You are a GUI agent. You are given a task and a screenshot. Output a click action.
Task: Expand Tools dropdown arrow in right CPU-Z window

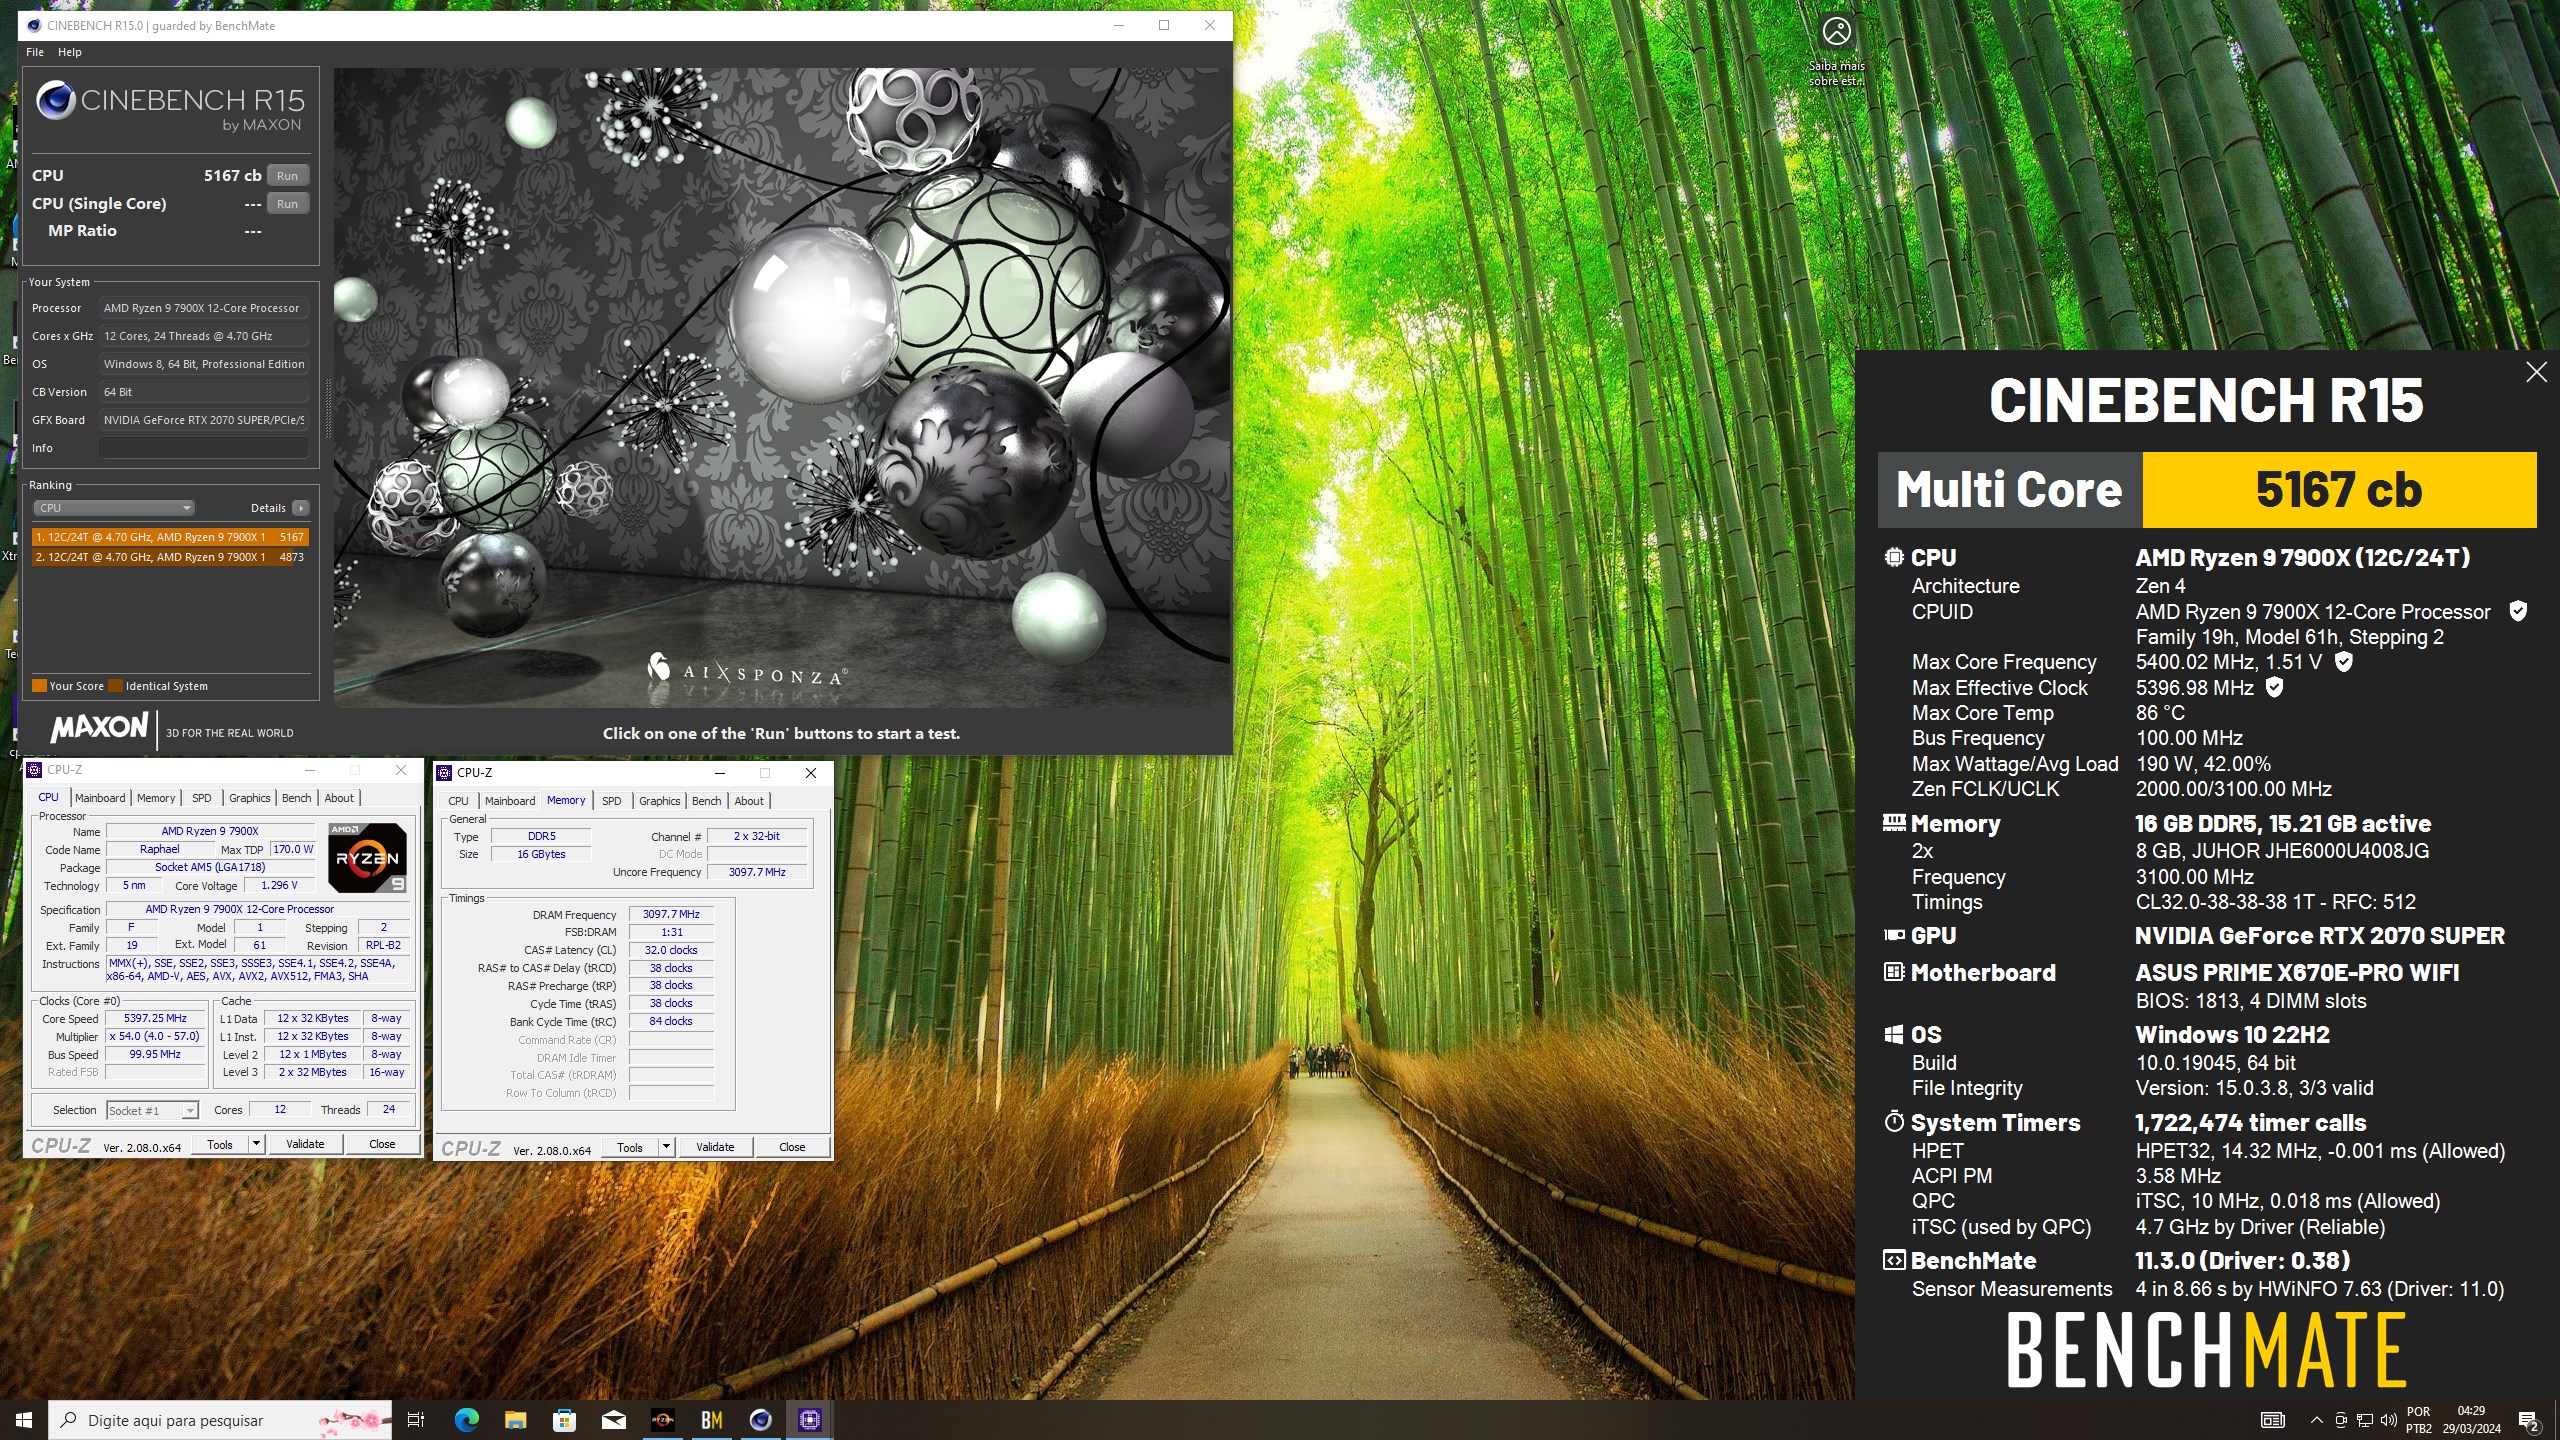(x=666, y=1147)
